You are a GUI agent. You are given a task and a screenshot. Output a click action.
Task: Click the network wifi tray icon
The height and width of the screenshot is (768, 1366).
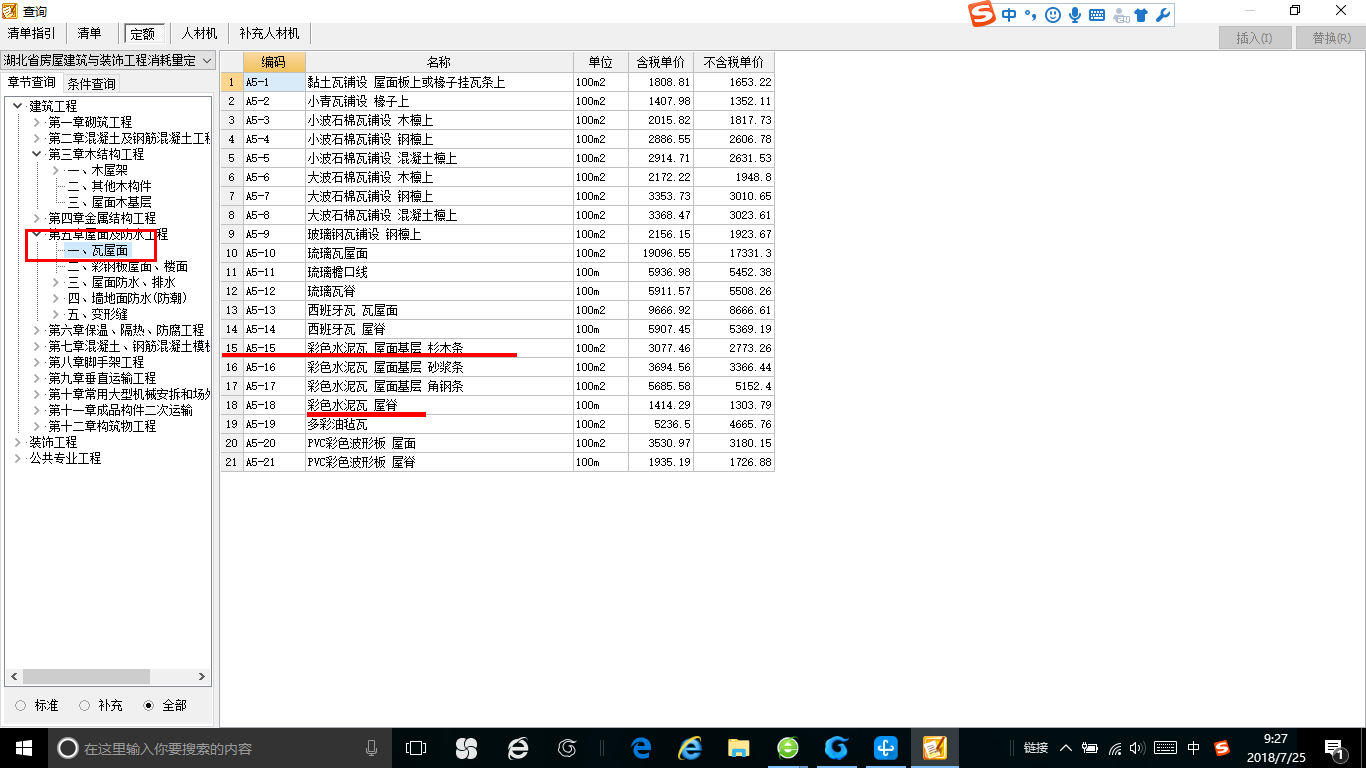tap(1114, 748)
